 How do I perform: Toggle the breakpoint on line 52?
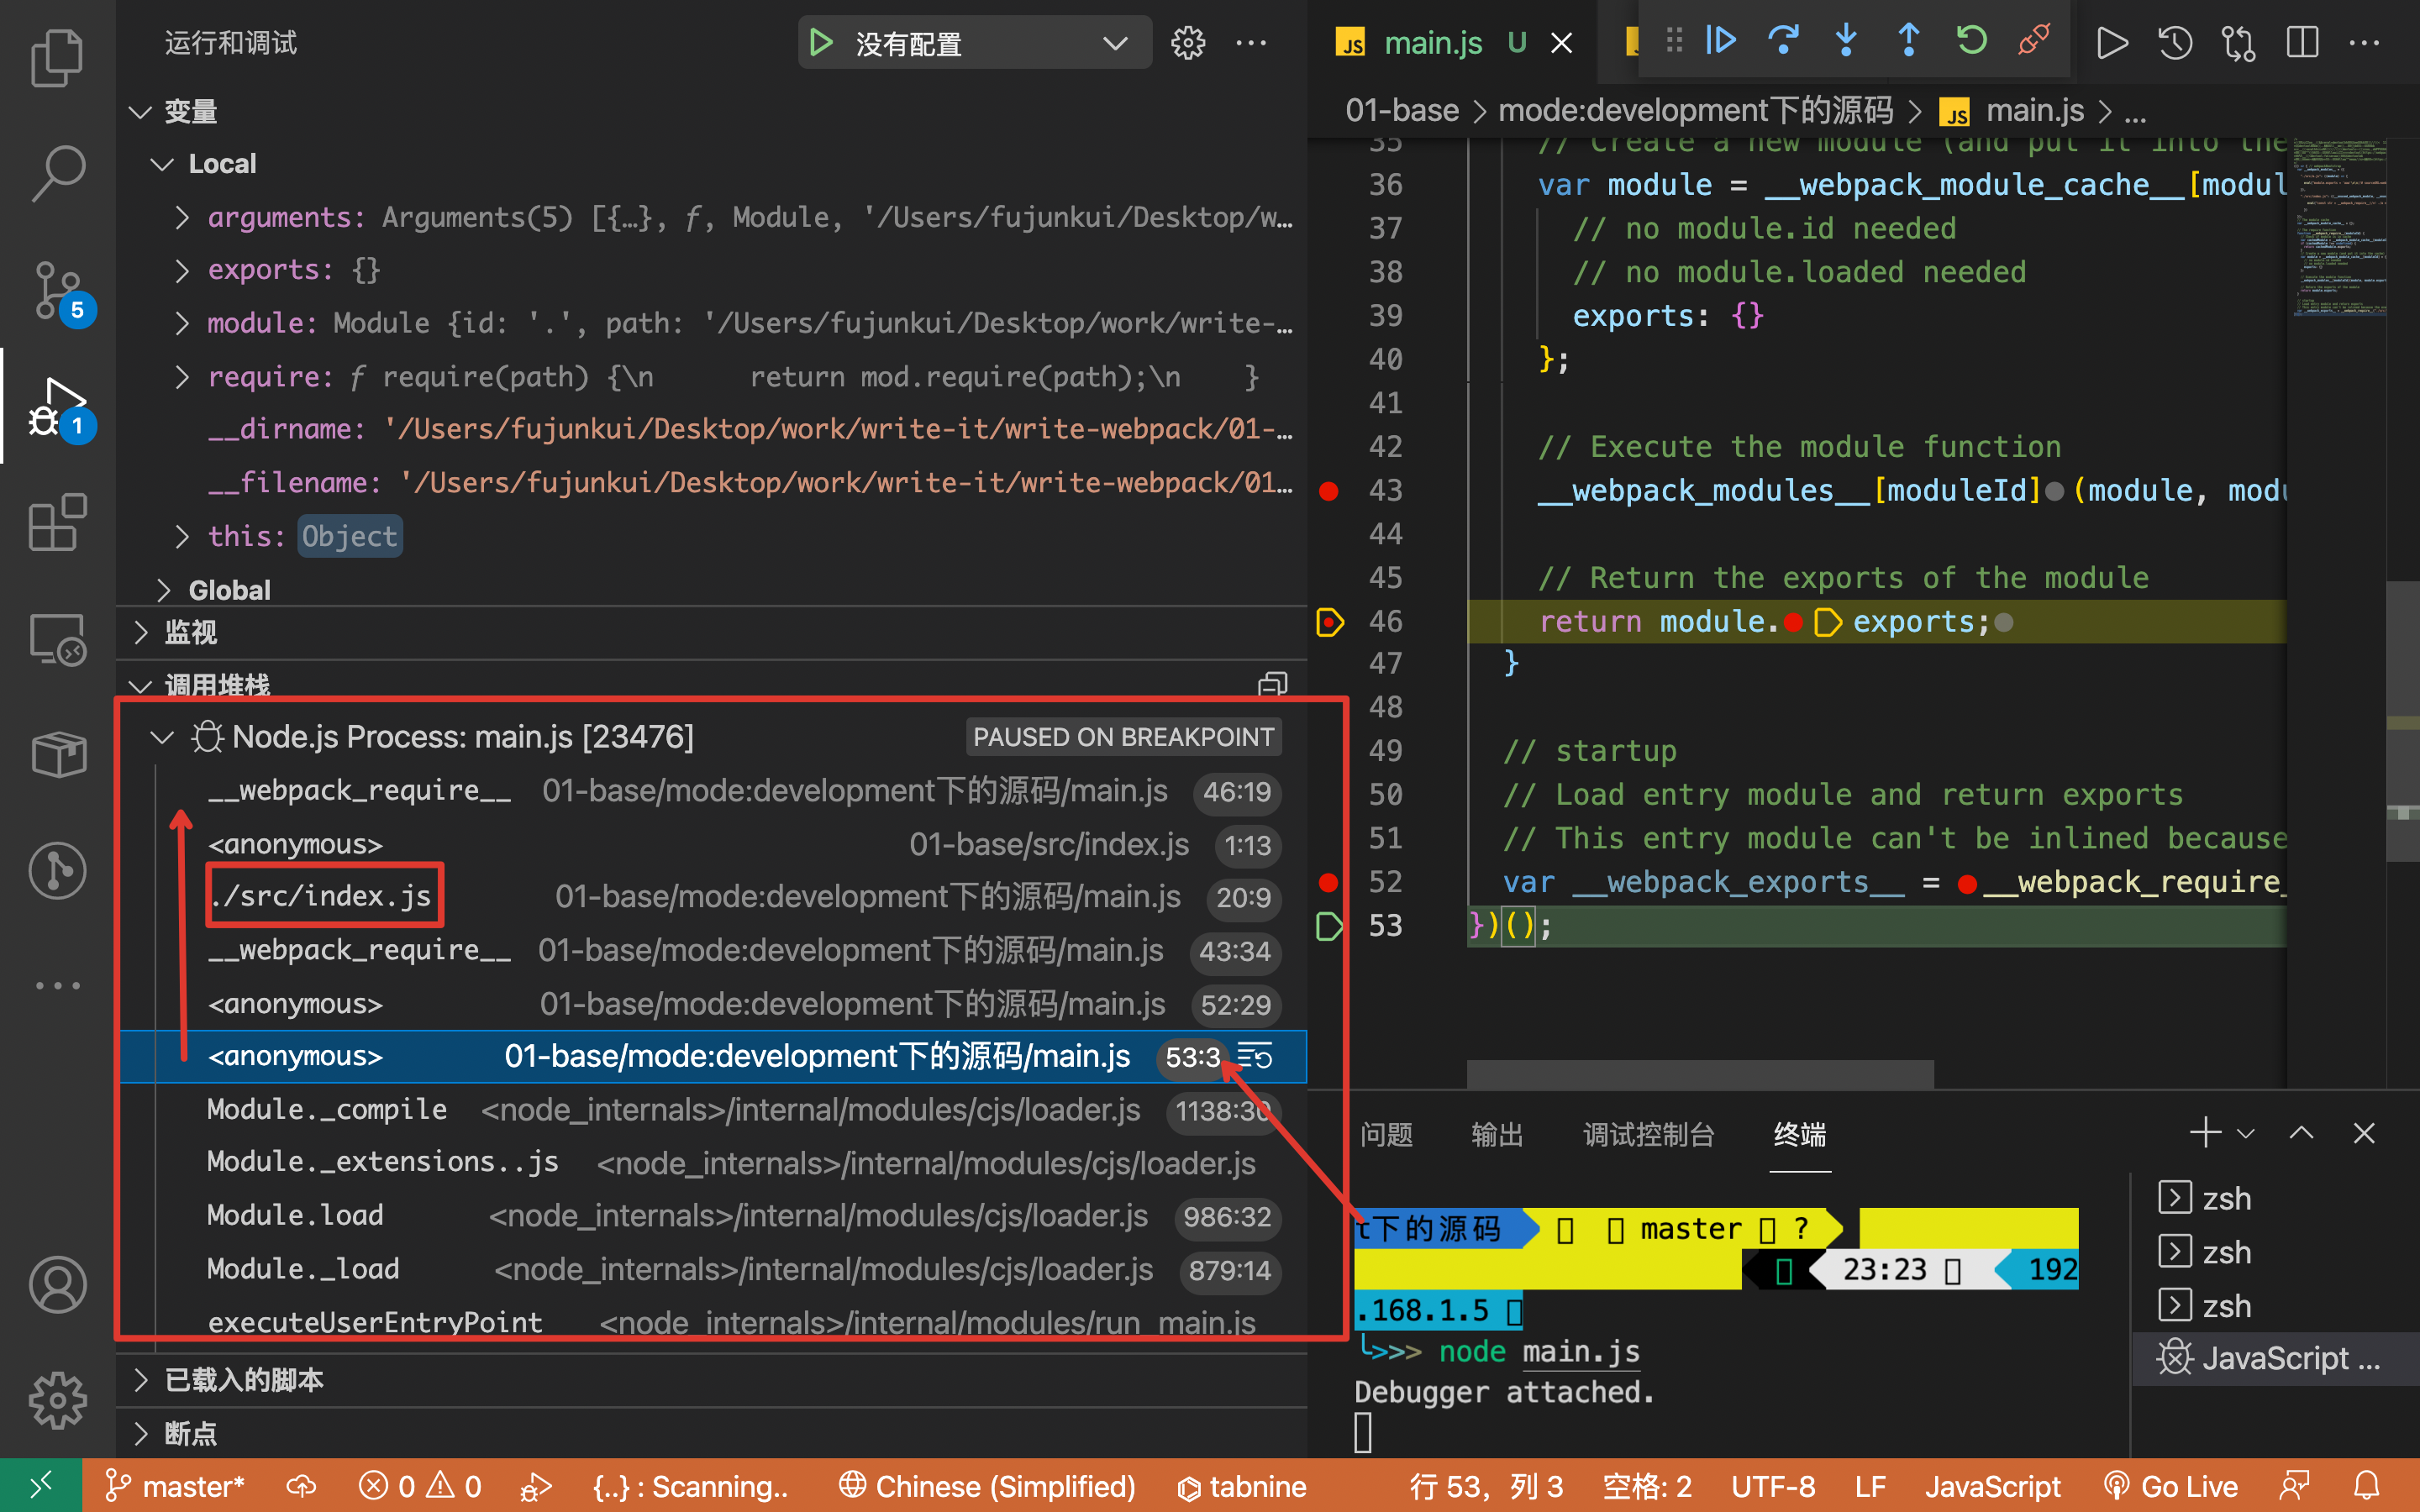[x=1329, y=882]
